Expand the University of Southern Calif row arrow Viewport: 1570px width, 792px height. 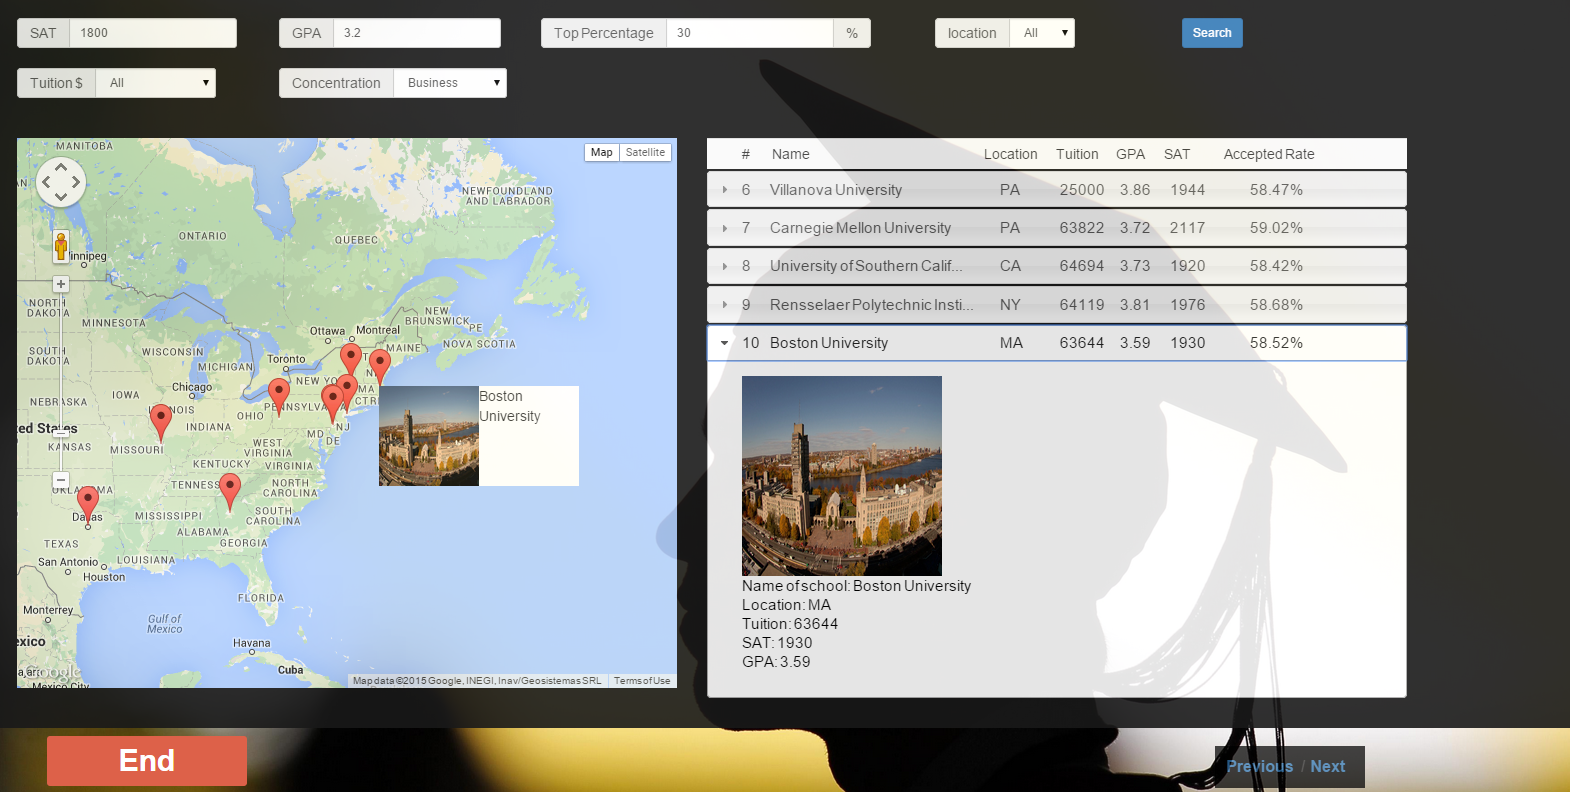[x=725, y=266]
